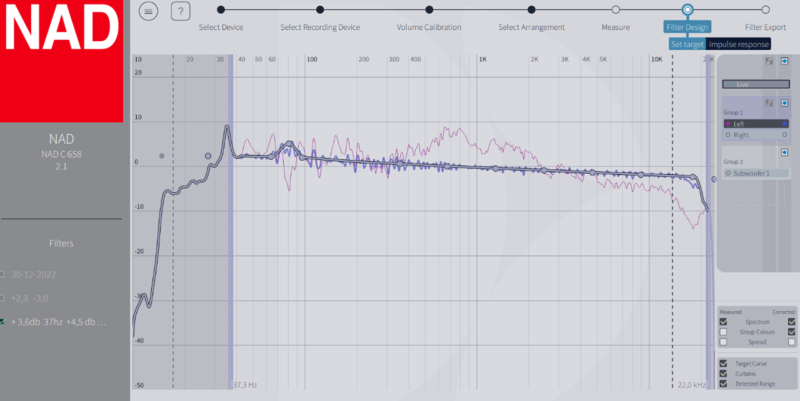Switch to the Impulse response tab
The width and height of the screenshot is (800, 401).
click(x=738, y=44)
